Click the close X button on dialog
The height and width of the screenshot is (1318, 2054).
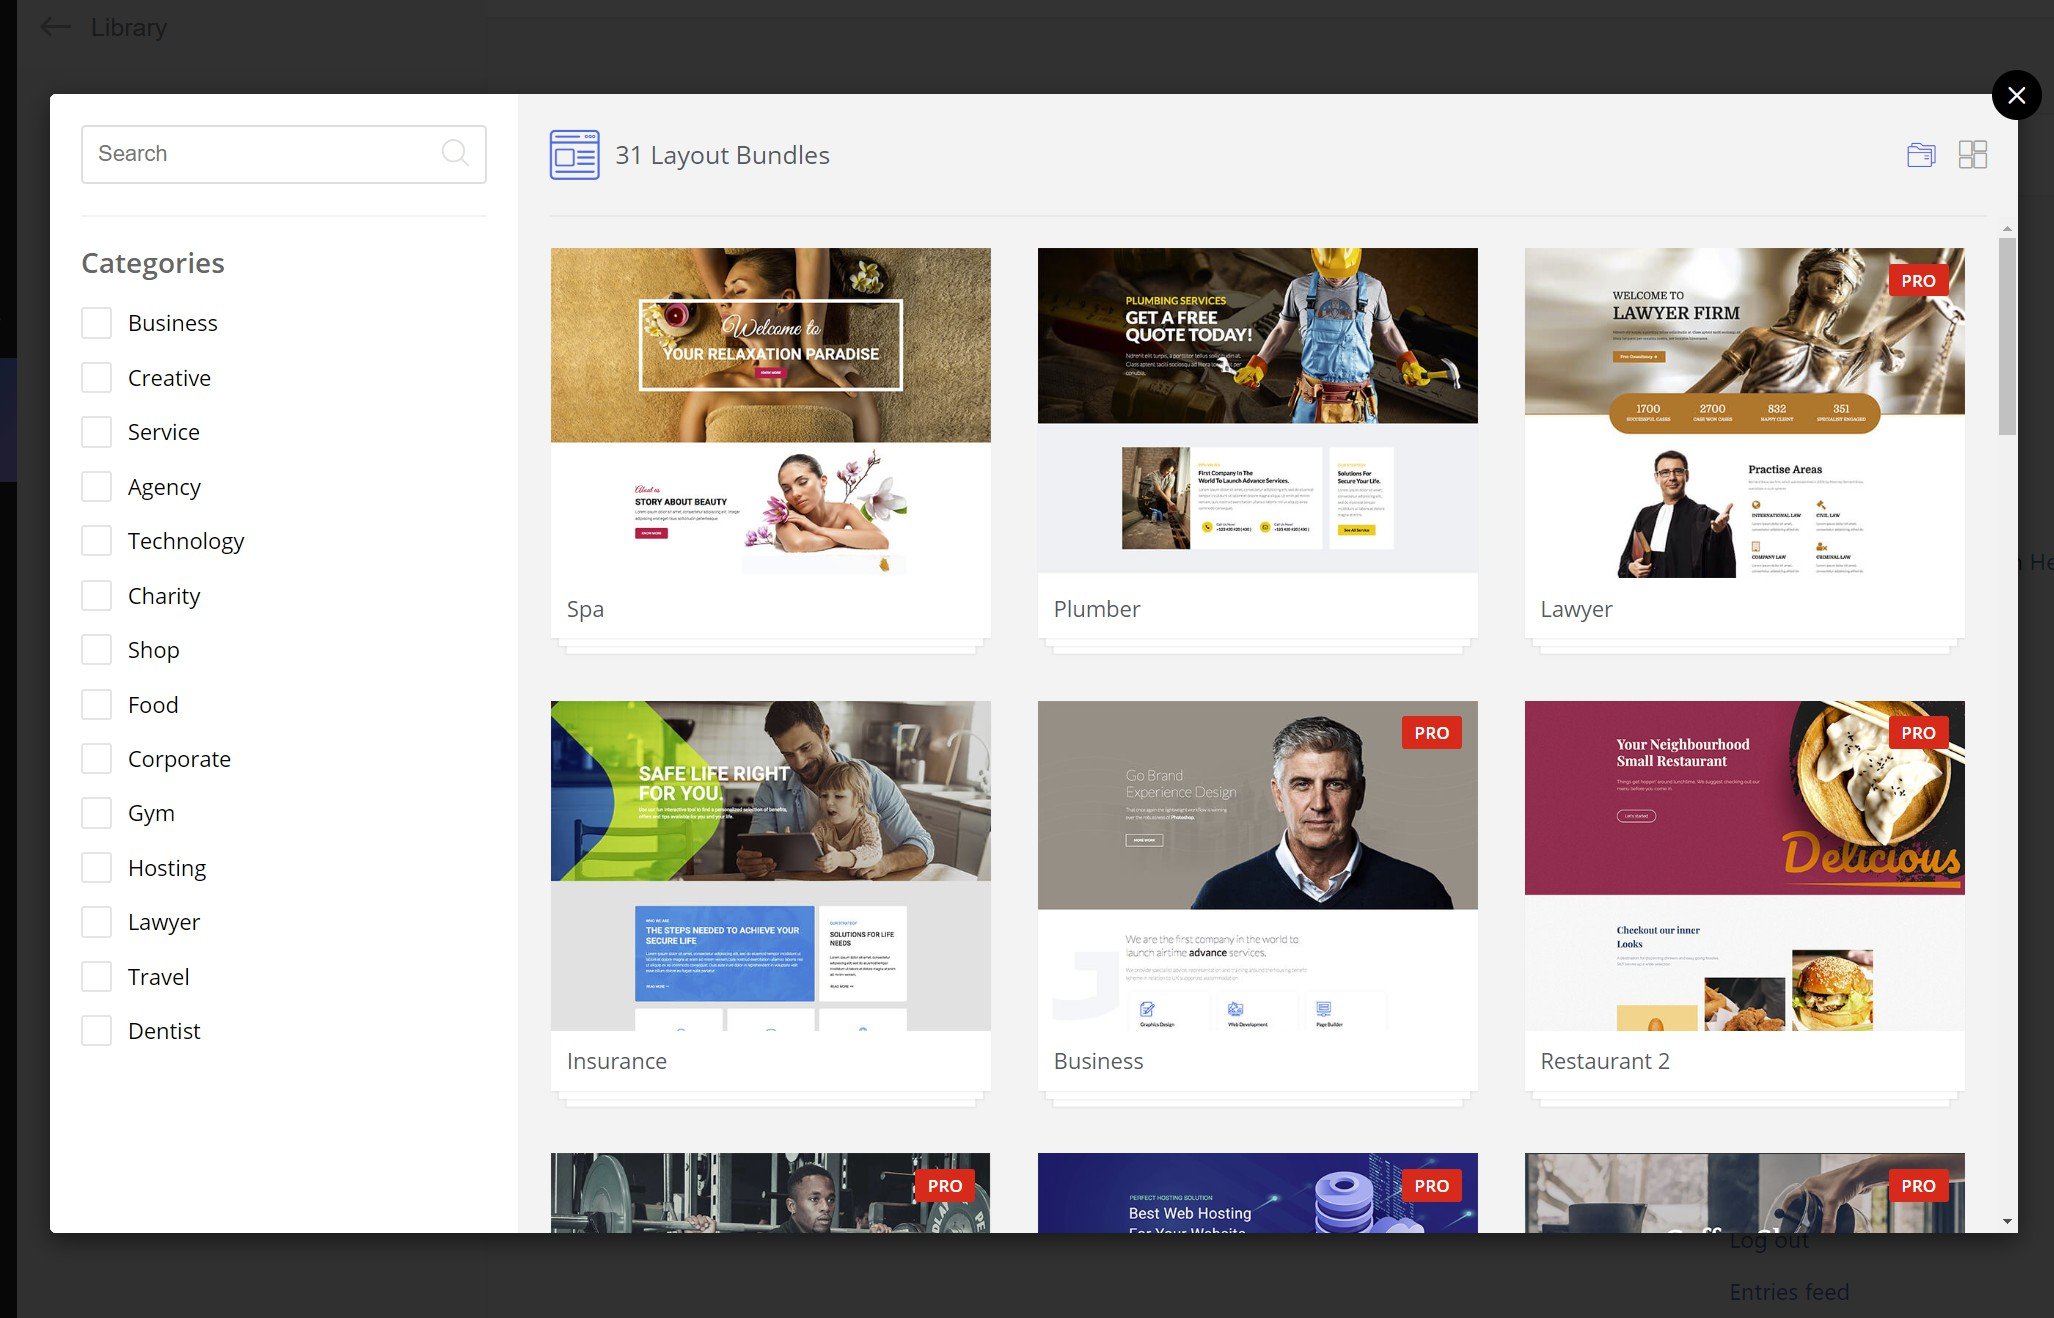click(2015, 94)
